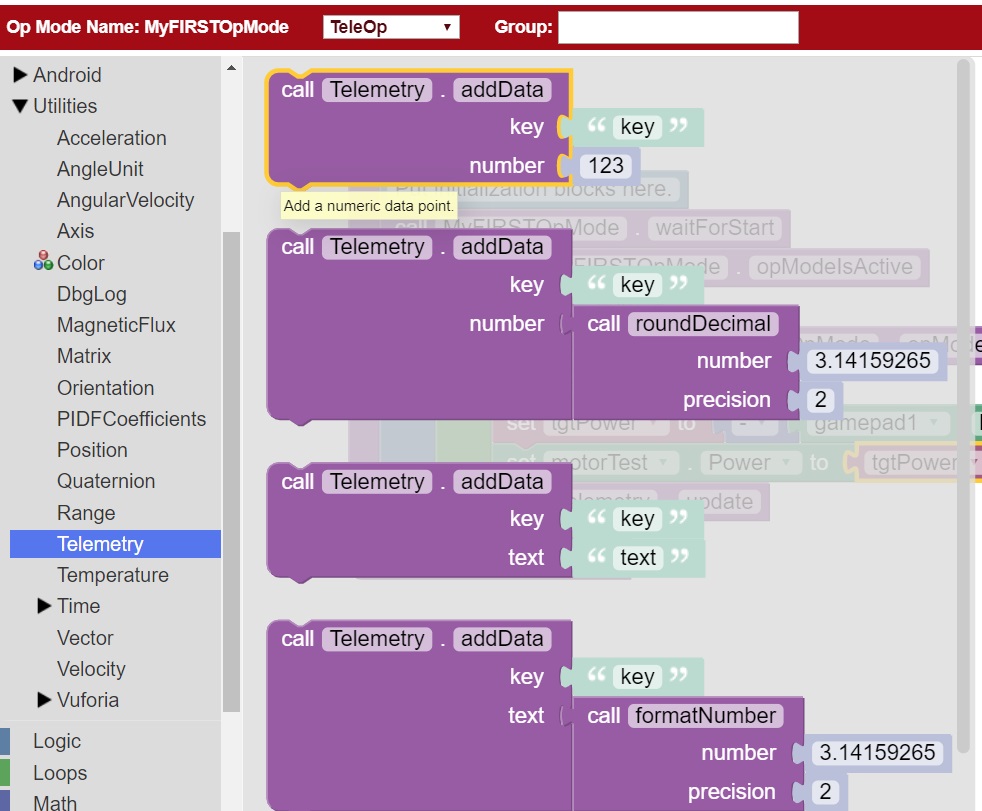Select the Range utility
982x811 pixels.
click(x=85, y=512)
